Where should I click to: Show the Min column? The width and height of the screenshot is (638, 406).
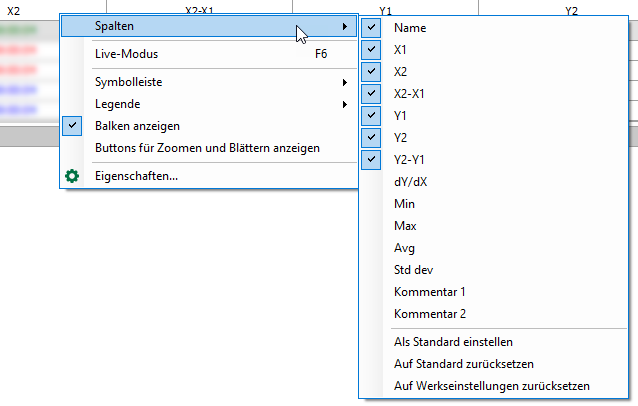[x=404, y=203]
